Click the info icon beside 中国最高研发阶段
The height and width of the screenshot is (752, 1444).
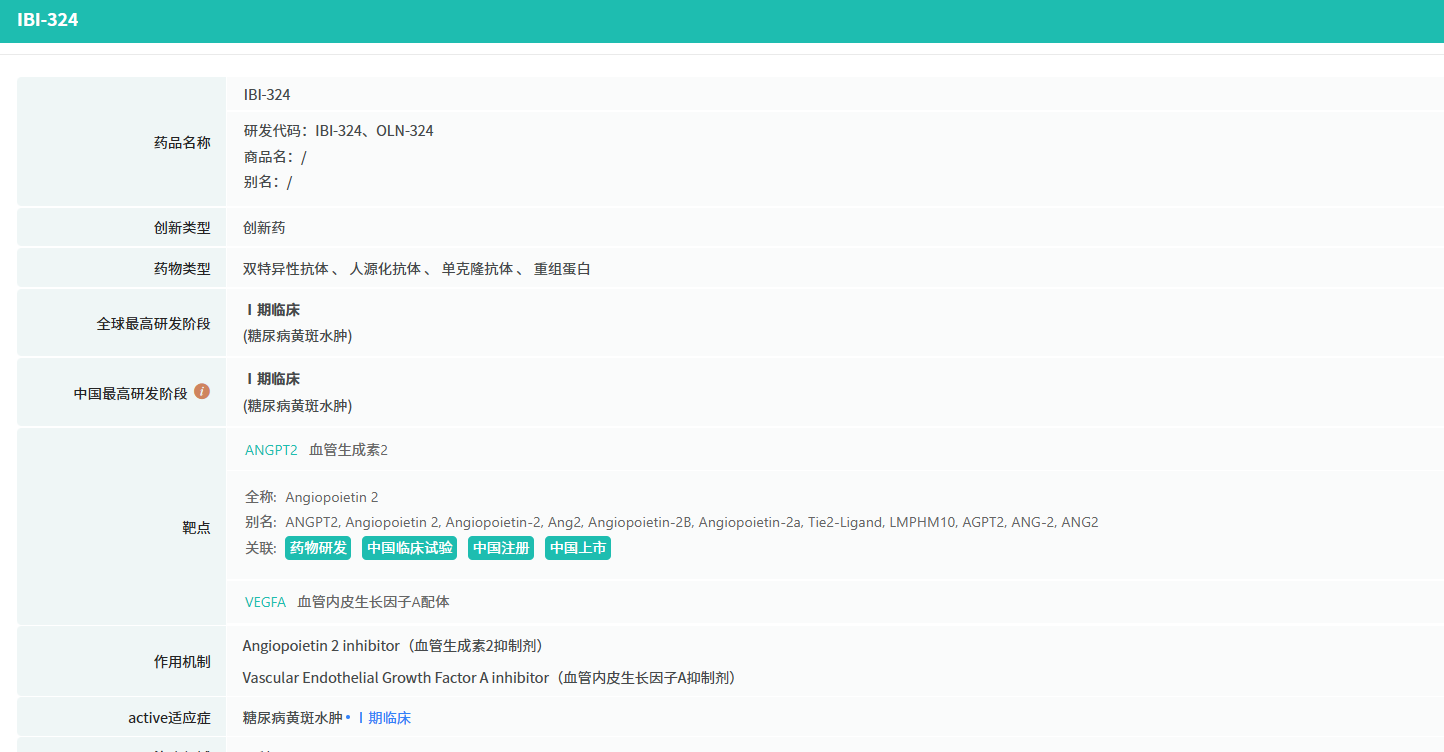click(202, 392)
